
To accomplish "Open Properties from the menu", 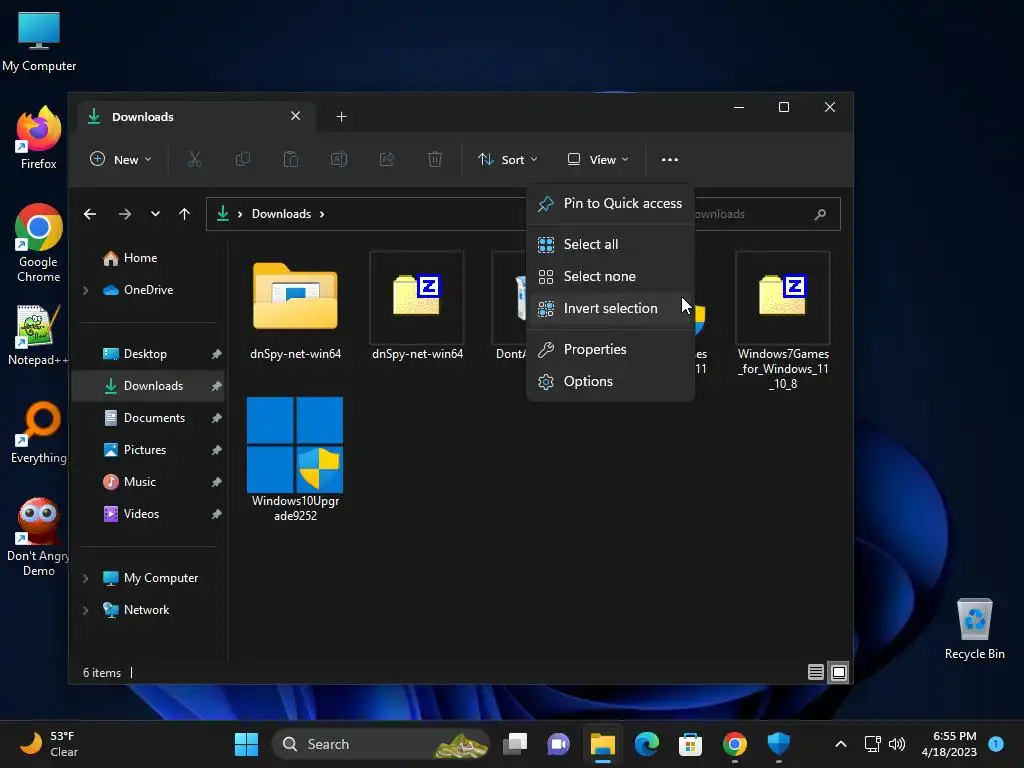I will click(x=610, y=349).
